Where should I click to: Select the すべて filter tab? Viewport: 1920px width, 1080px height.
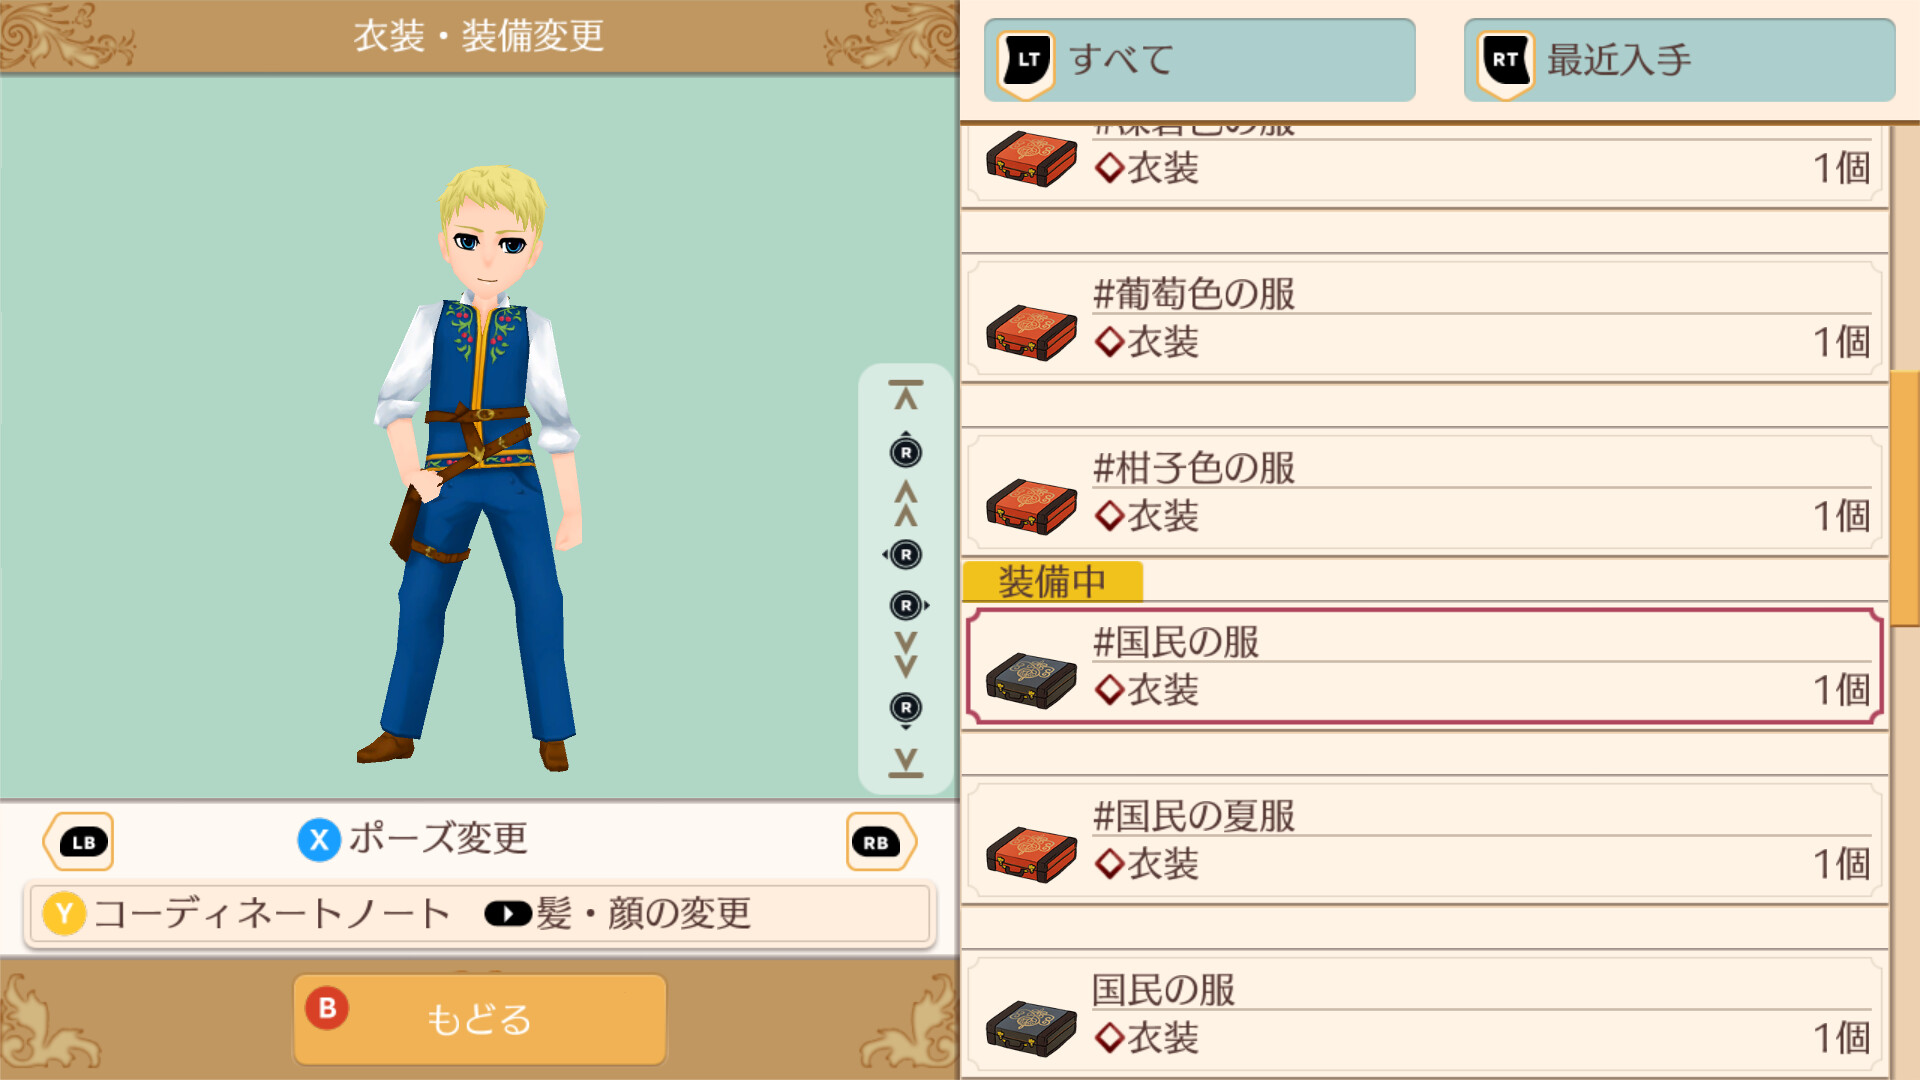click(x=1200, y=60)
